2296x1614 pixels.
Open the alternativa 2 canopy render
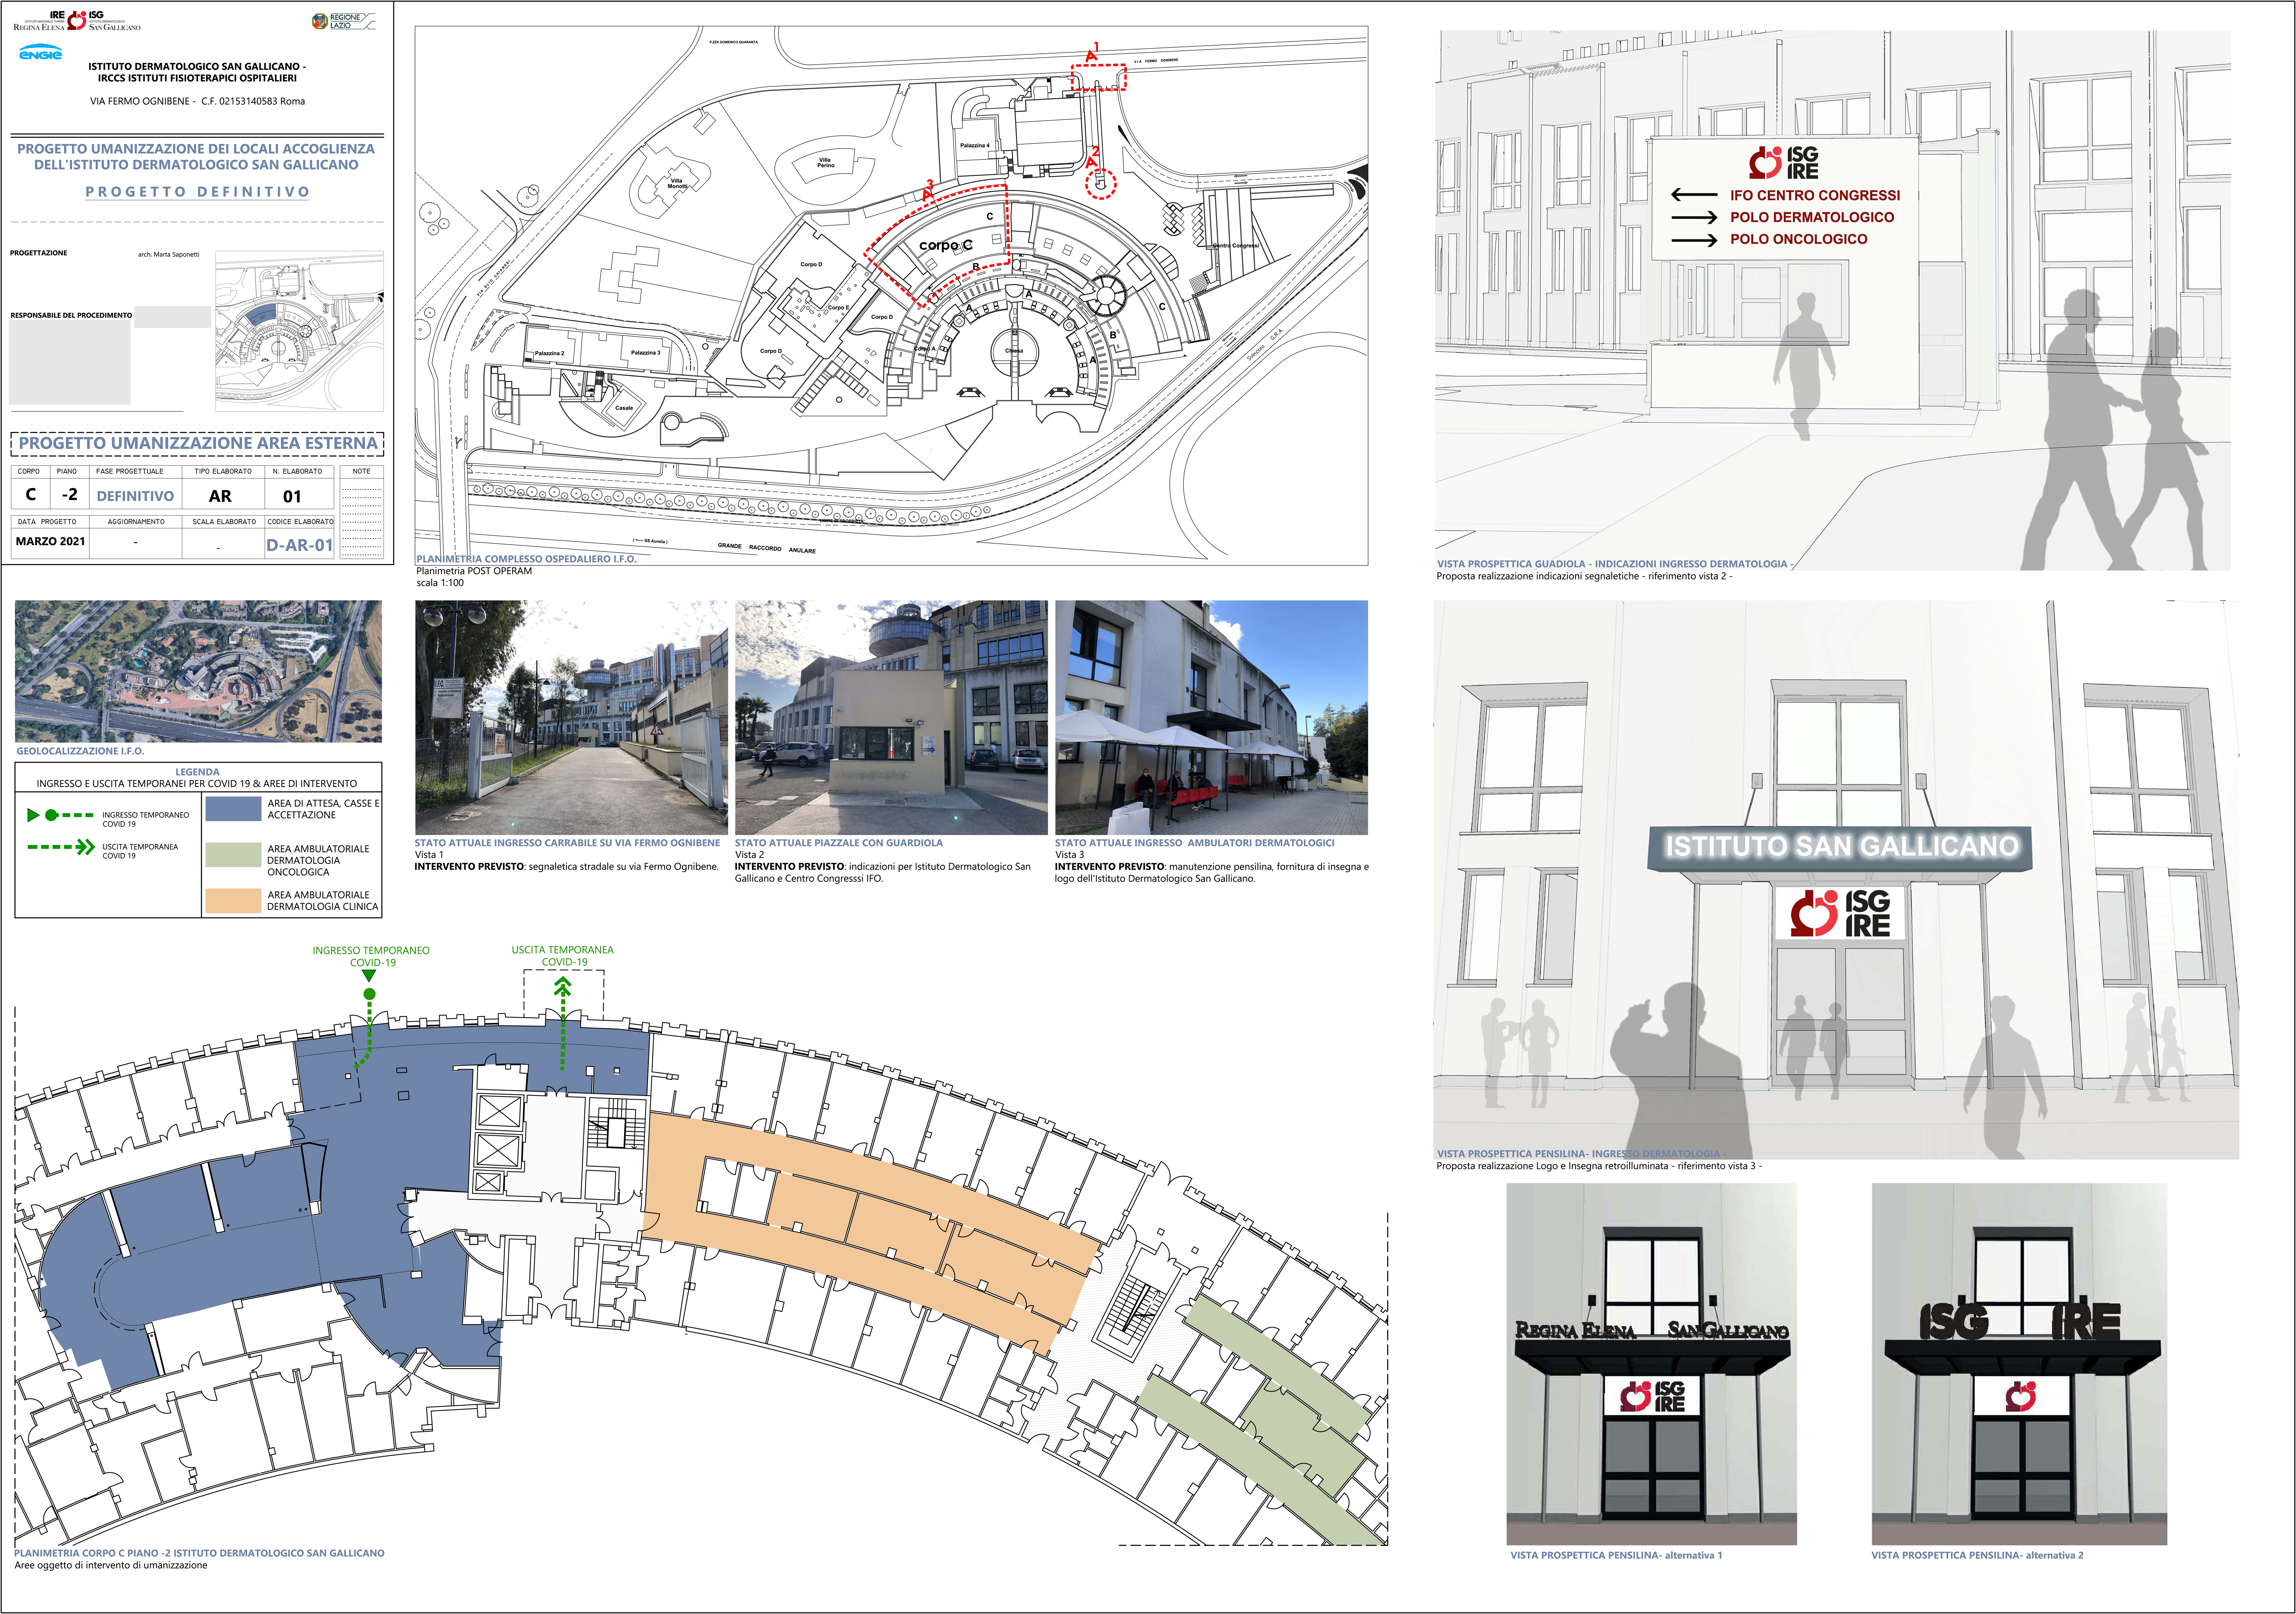2019,1364
